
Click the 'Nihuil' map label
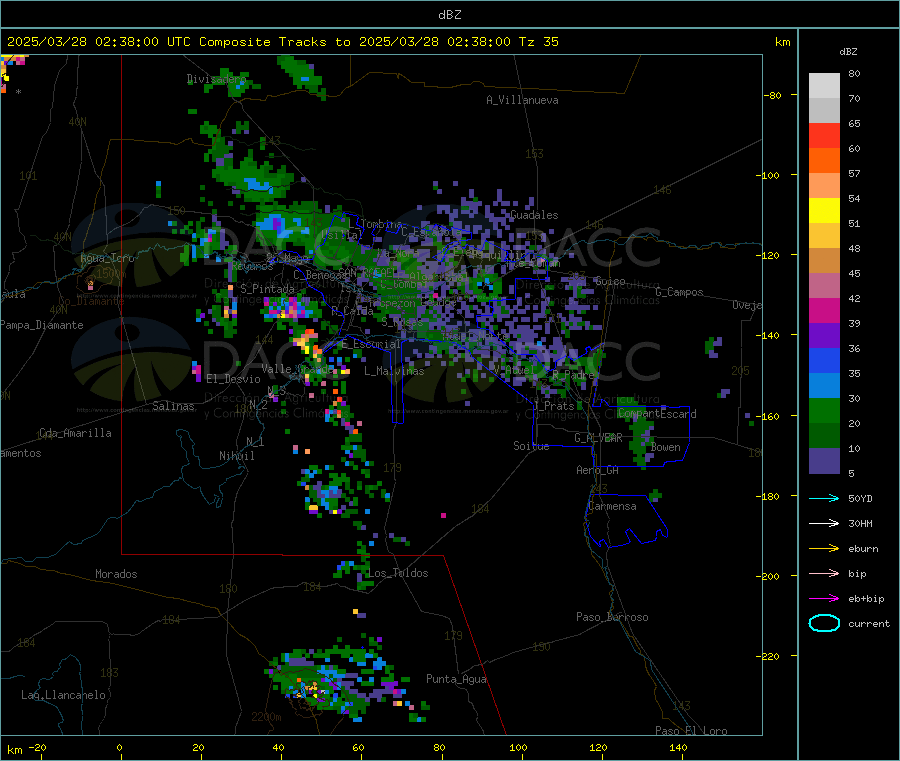click(236, 456)
